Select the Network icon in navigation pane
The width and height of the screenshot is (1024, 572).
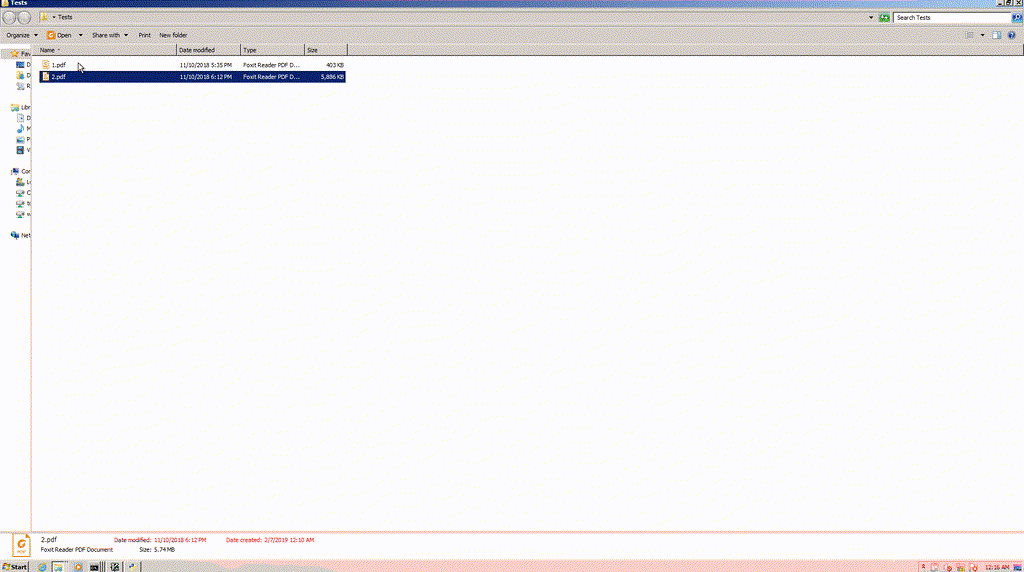coord(15,235)
